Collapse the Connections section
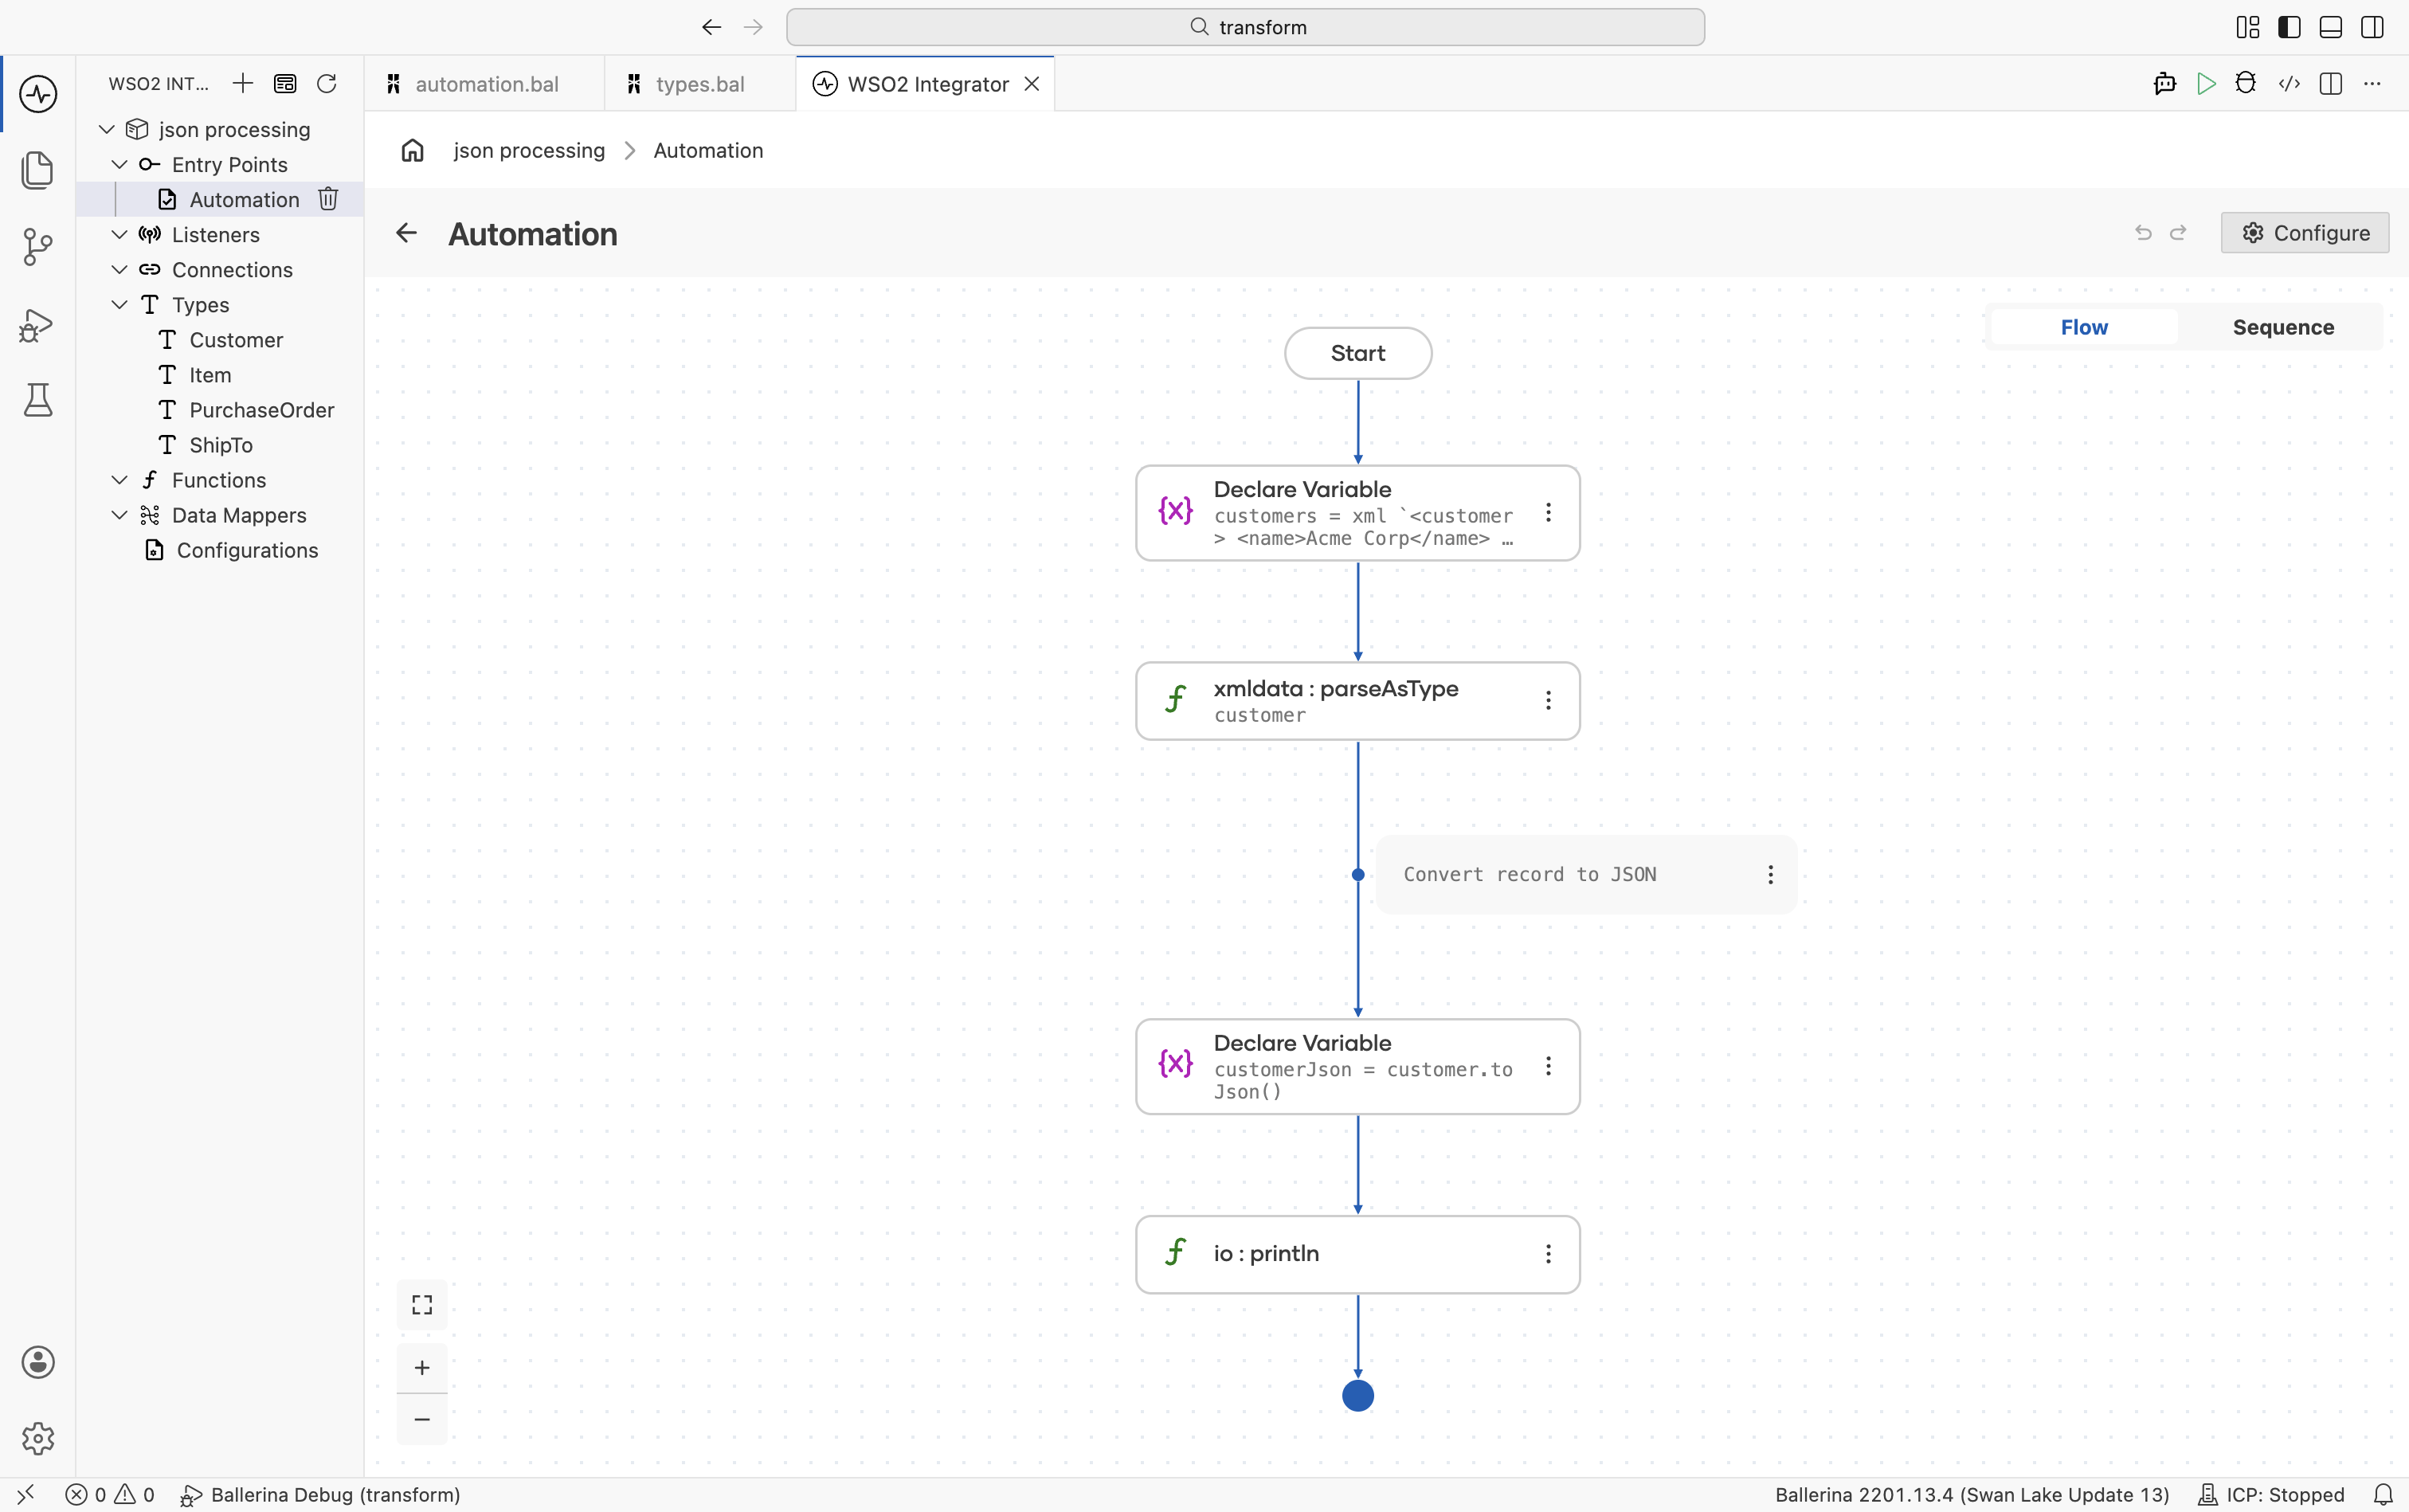2409x1512 pixels. (x=119, y=269)
